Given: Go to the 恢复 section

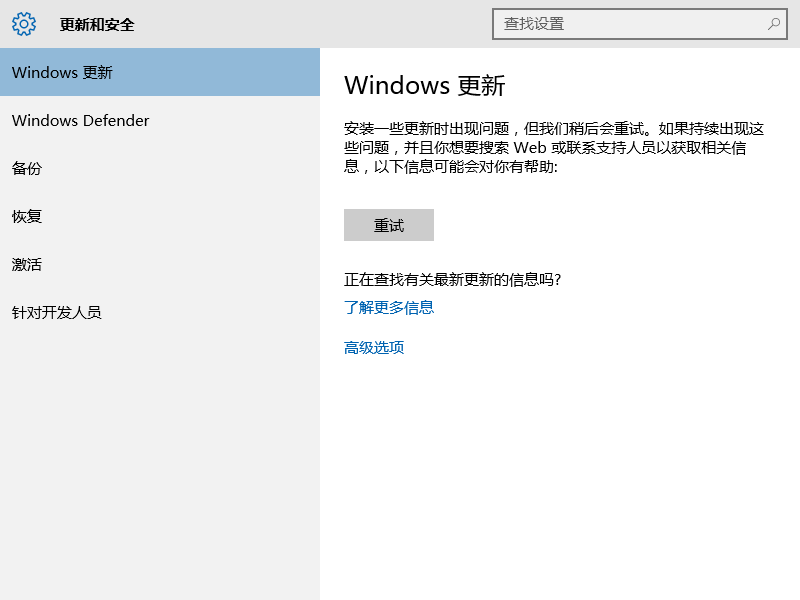Looking at the screenshot, I should 160,216.
